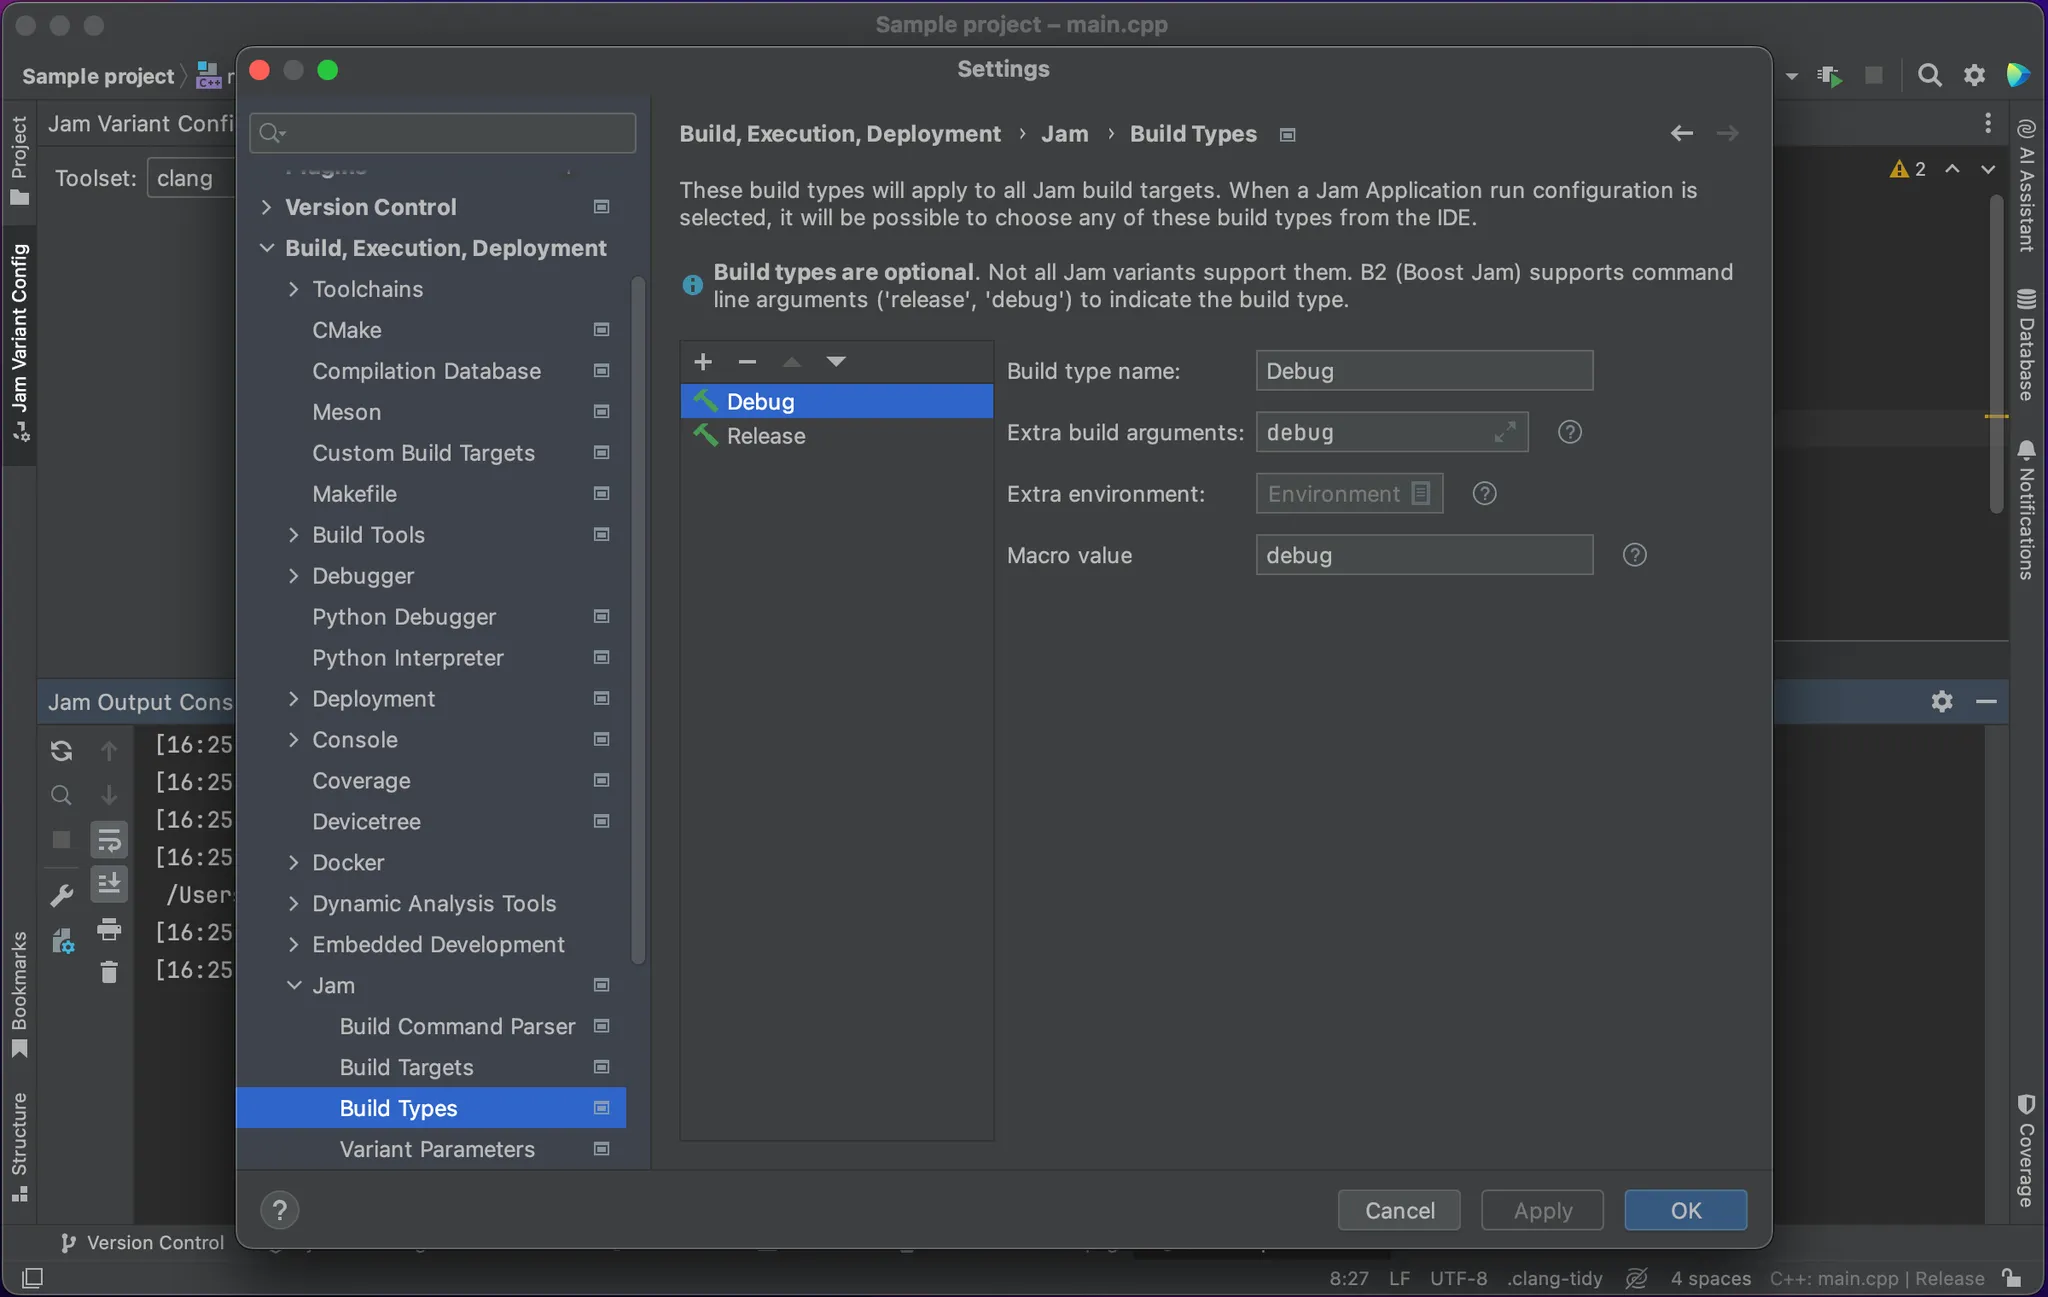The image size is (2048, 1297).
Task: Print Jam console output
Action: [x=109, y=930]
